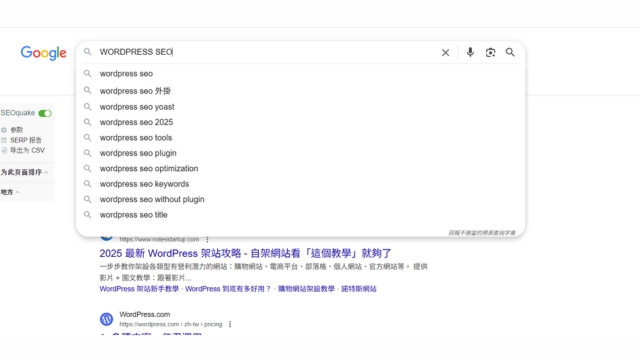This screenshot has height=360, width=640.
Task: Expand the 地方 section
Action: 10,192
